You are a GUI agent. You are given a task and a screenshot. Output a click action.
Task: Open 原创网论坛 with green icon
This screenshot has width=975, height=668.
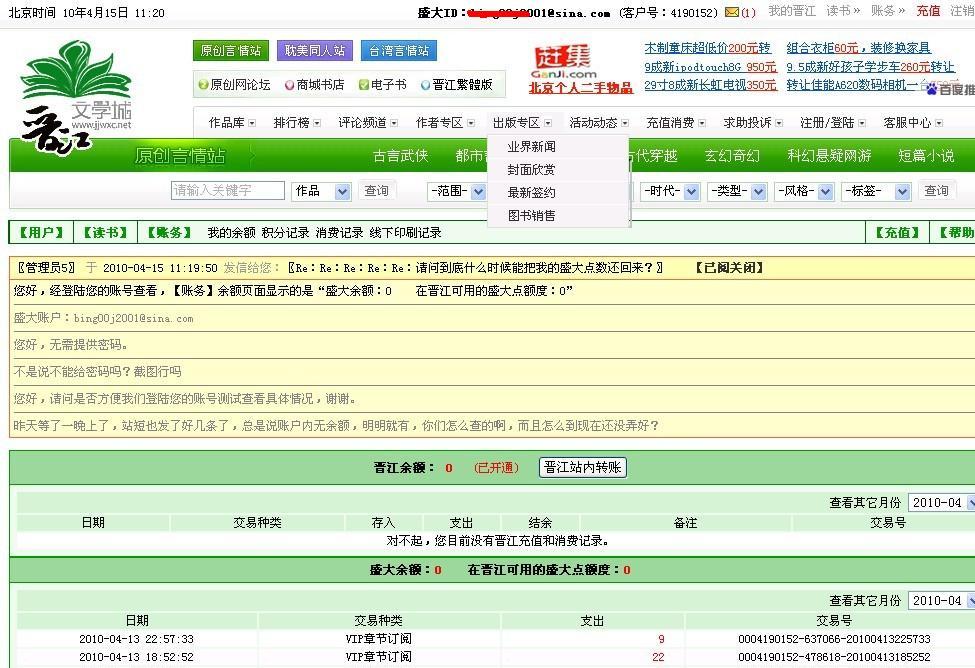point(234,85)
